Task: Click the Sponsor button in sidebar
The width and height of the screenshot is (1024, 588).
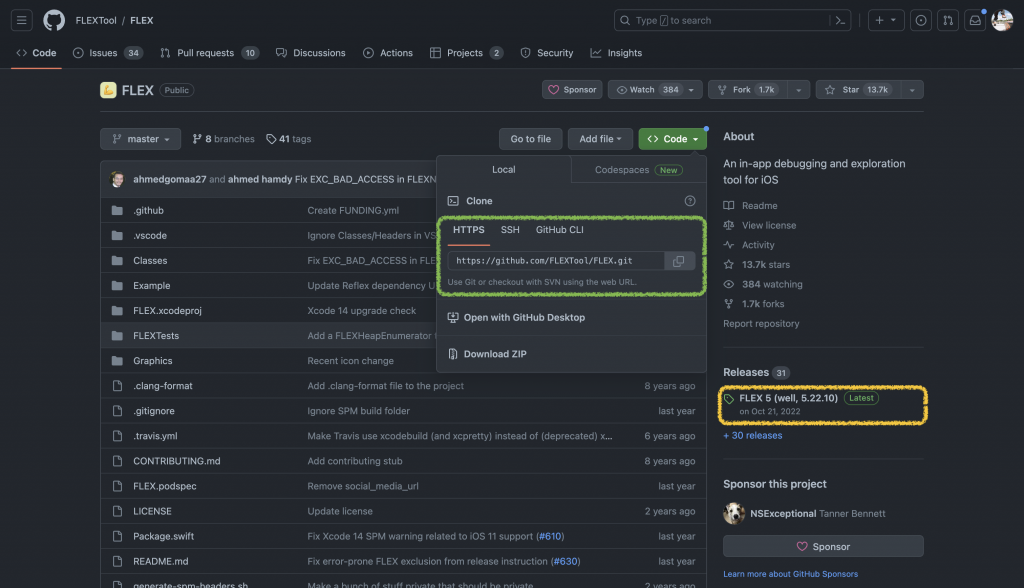Action: [823, 546]
